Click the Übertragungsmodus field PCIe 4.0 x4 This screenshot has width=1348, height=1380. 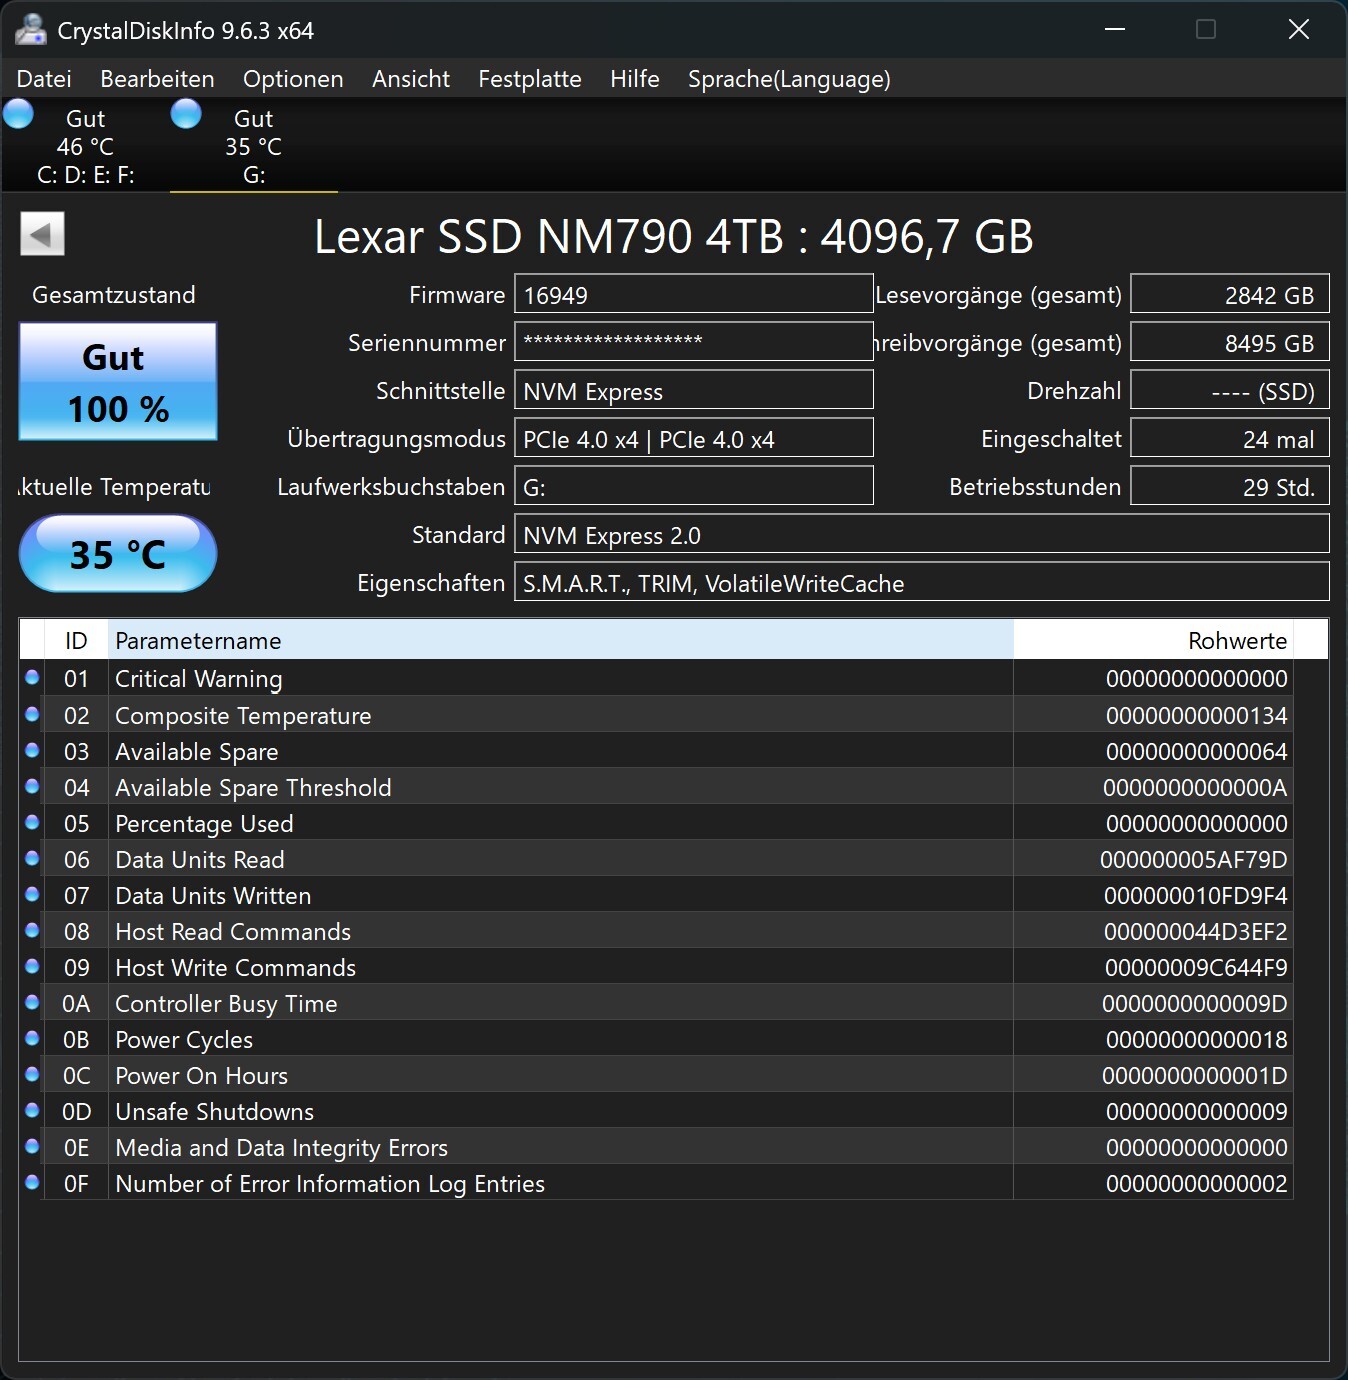pyautogui.click(x=694, y=438)
